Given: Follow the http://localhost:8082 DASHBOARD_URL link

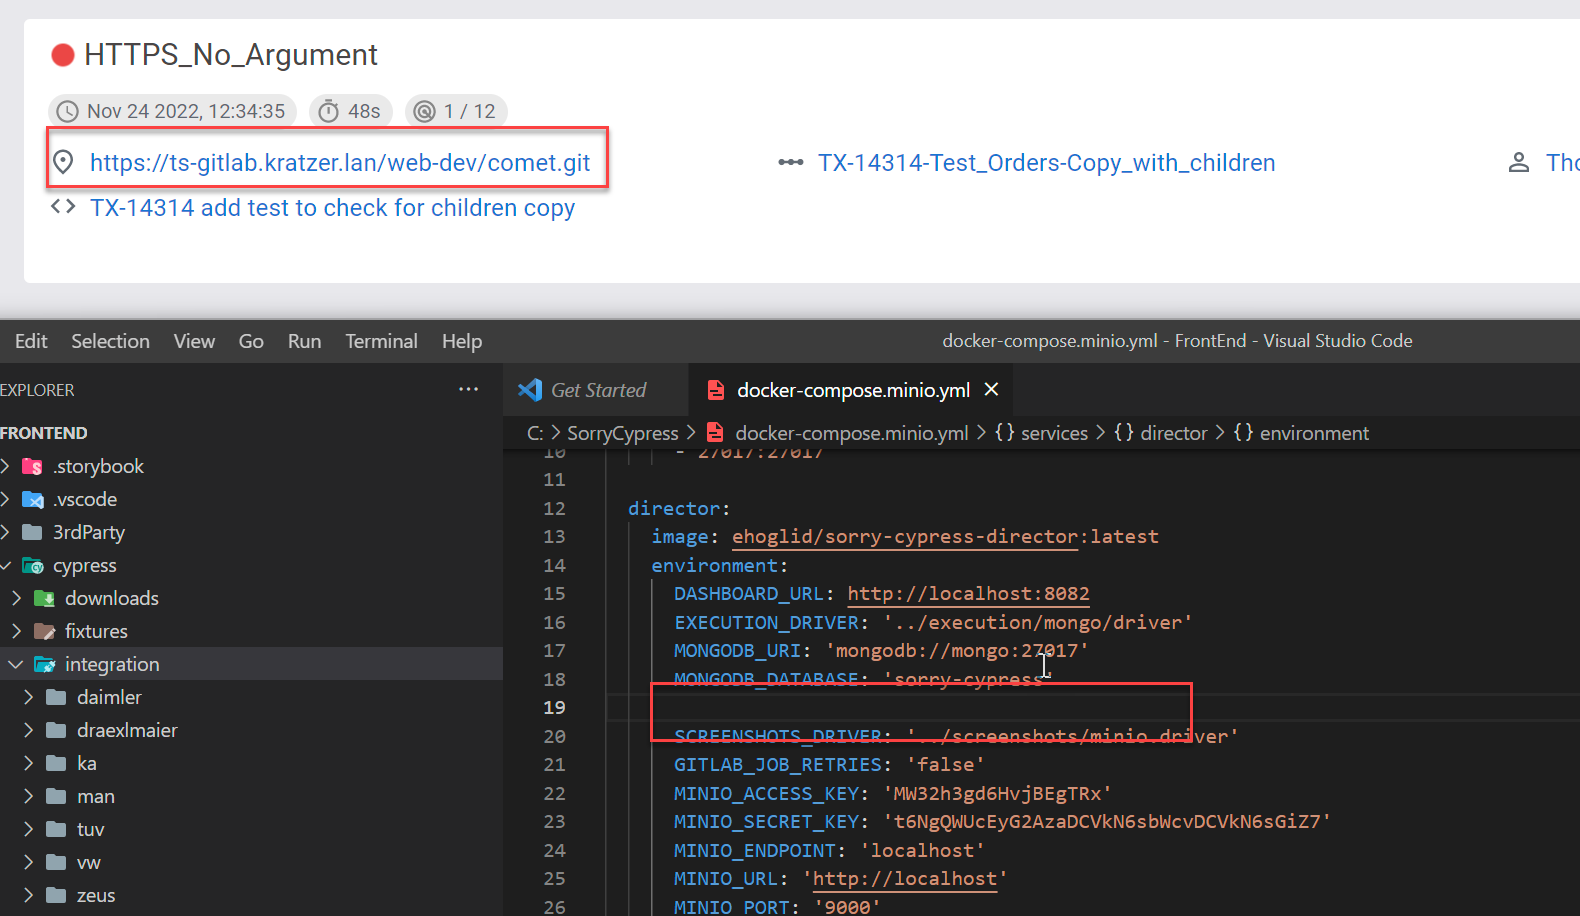Looking at the screenshot, I should coord(968,594).
